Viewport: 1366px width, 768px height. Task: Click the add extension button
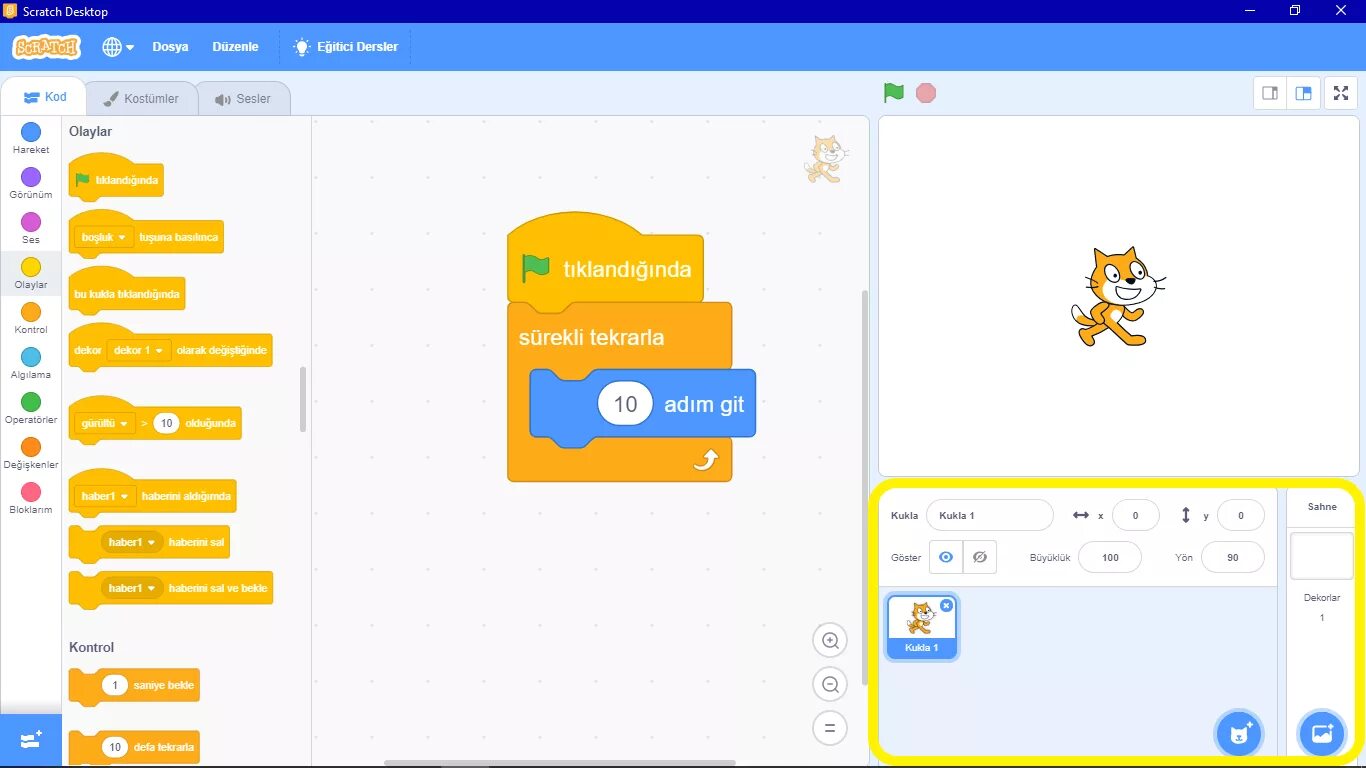tap(31, 740)
